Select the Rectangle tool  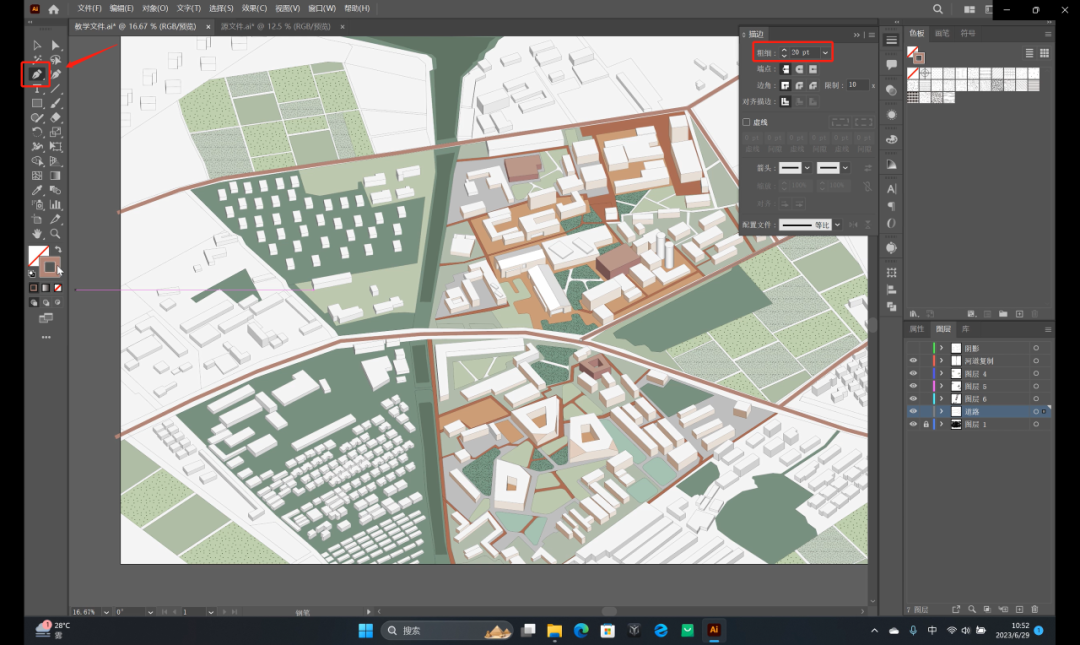(x=37, y=103)
